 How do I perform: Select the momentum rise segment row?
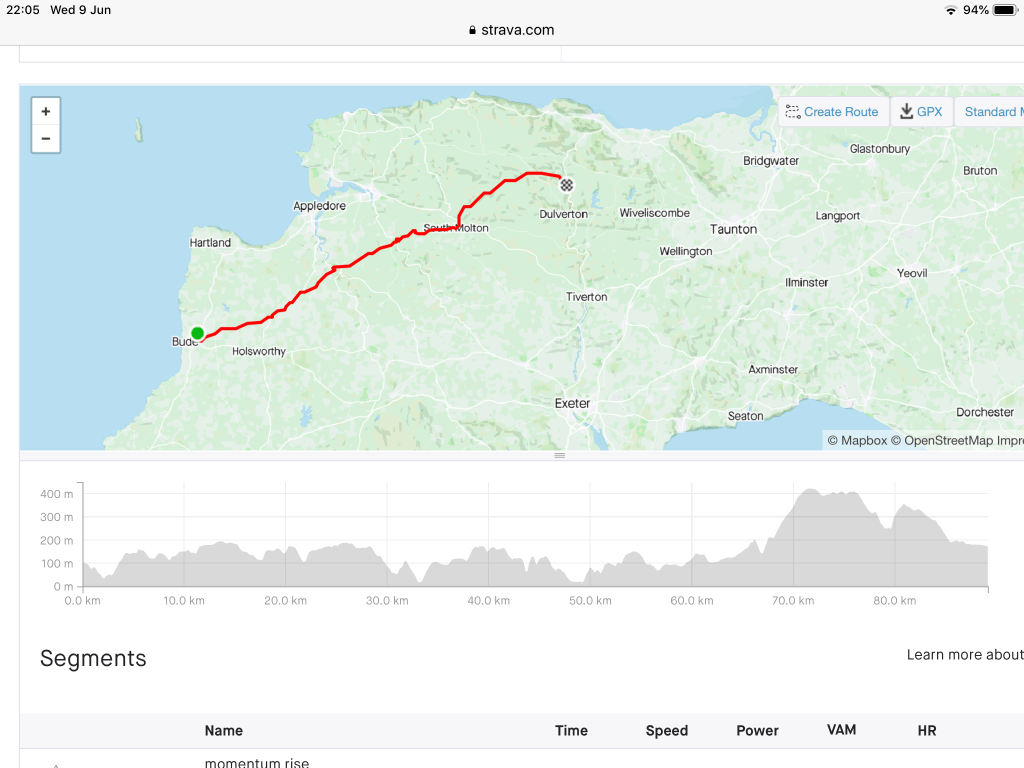[x=257, y=763]
